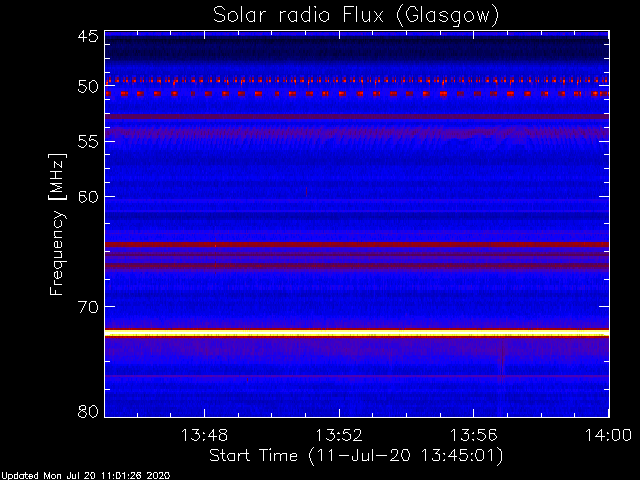Click the bright yellow emission band near 72 MHz
640x480 pixels.
[x=357, y=333]
